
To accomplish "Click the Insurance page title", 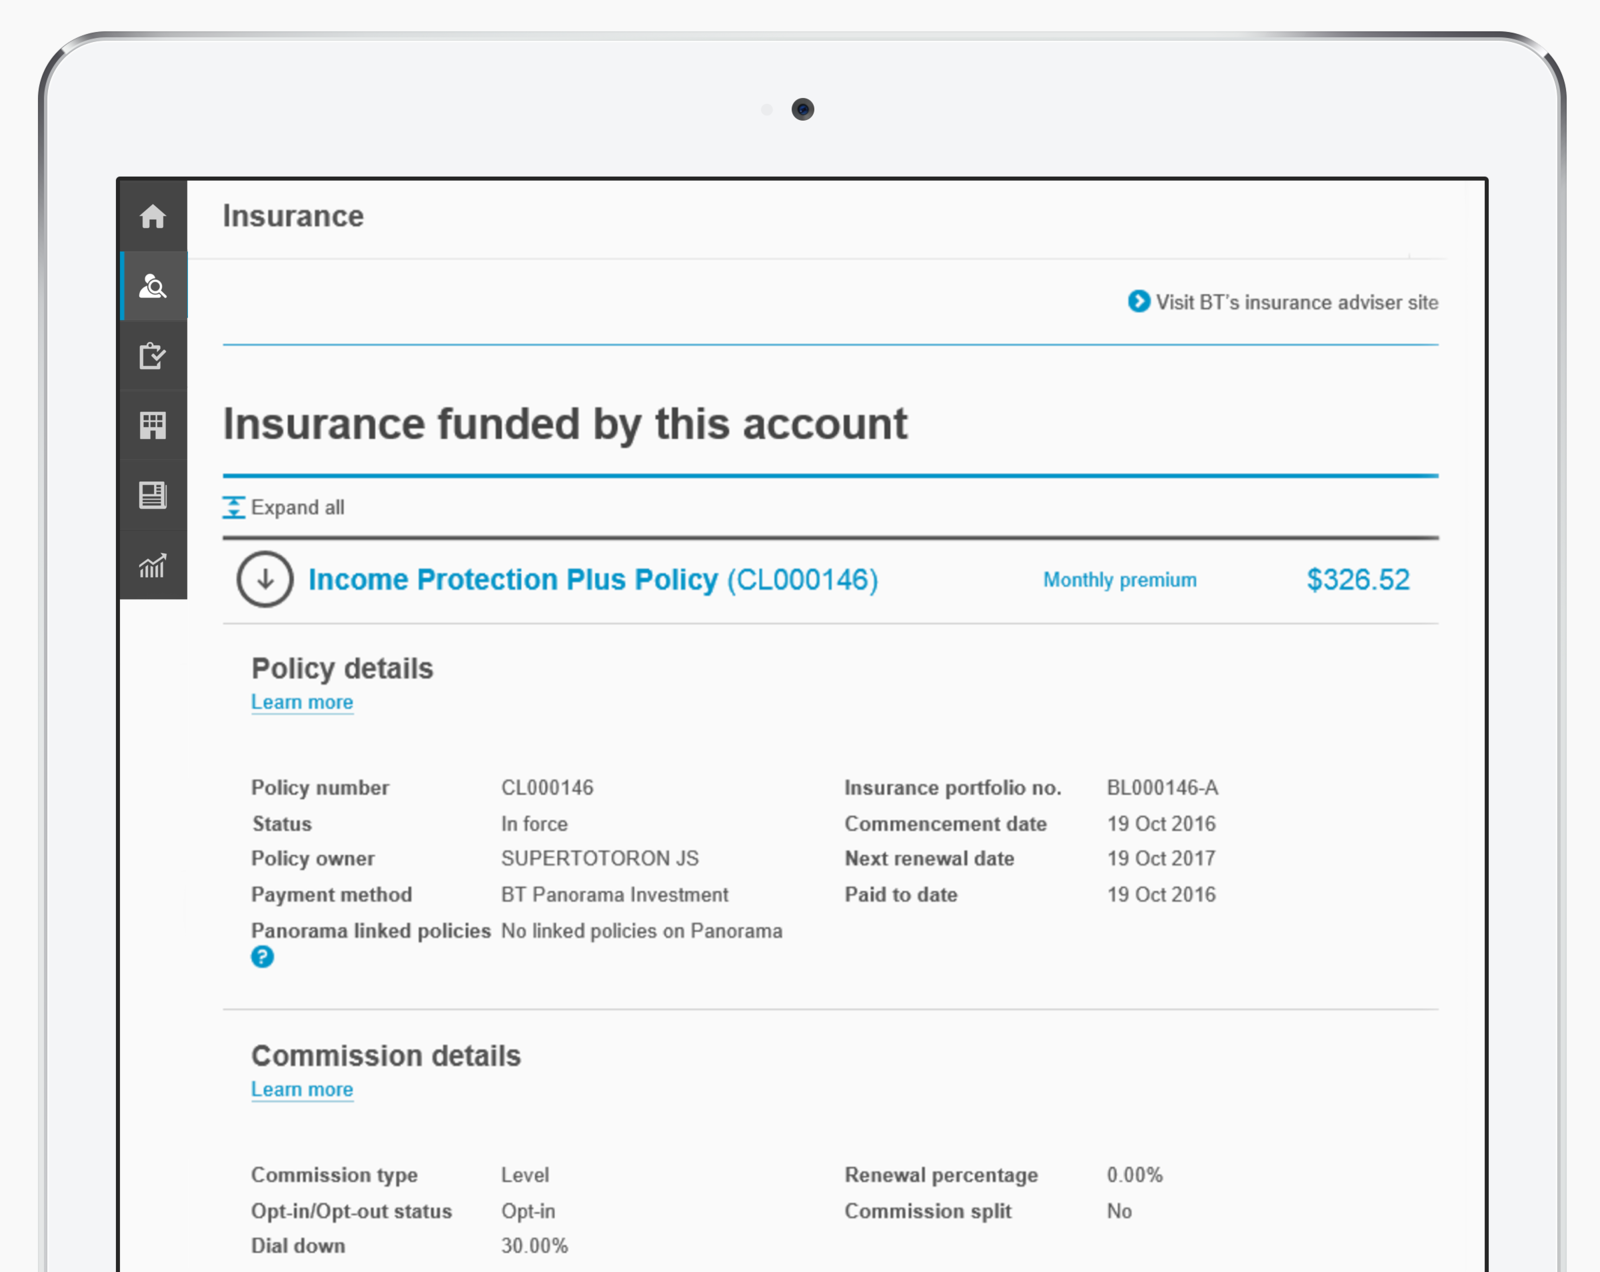I will point(293,216).
